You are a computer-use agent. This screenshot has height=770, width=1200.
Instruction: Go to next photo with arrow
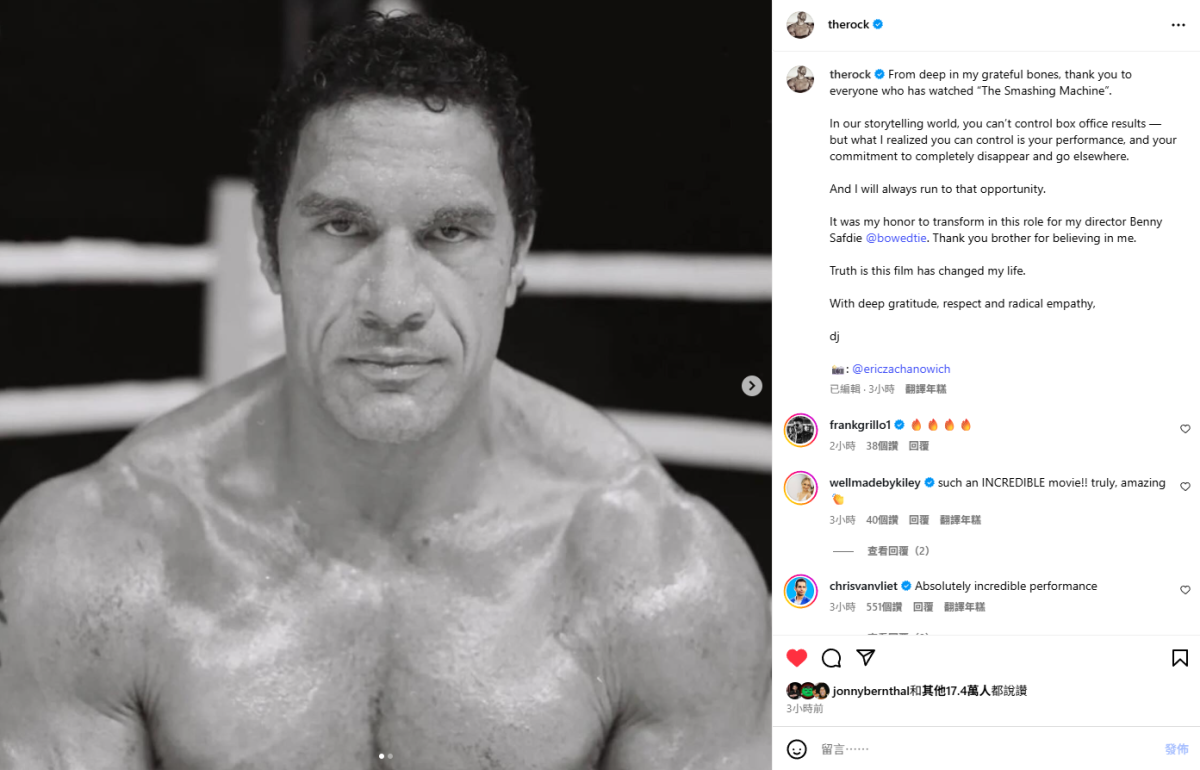click(x=752, y=386)
